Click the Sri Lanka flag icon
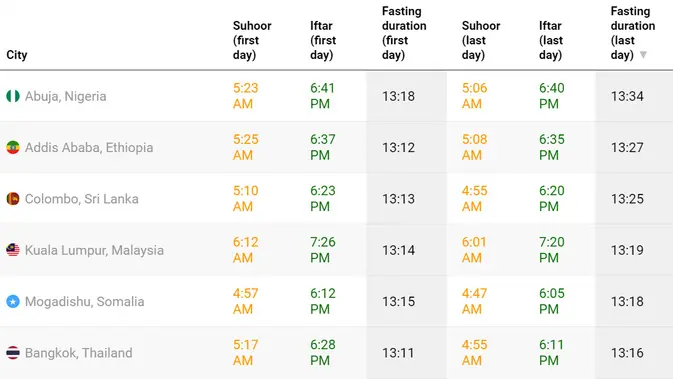Viewport: 673px width, 379px height. point(13,199)
